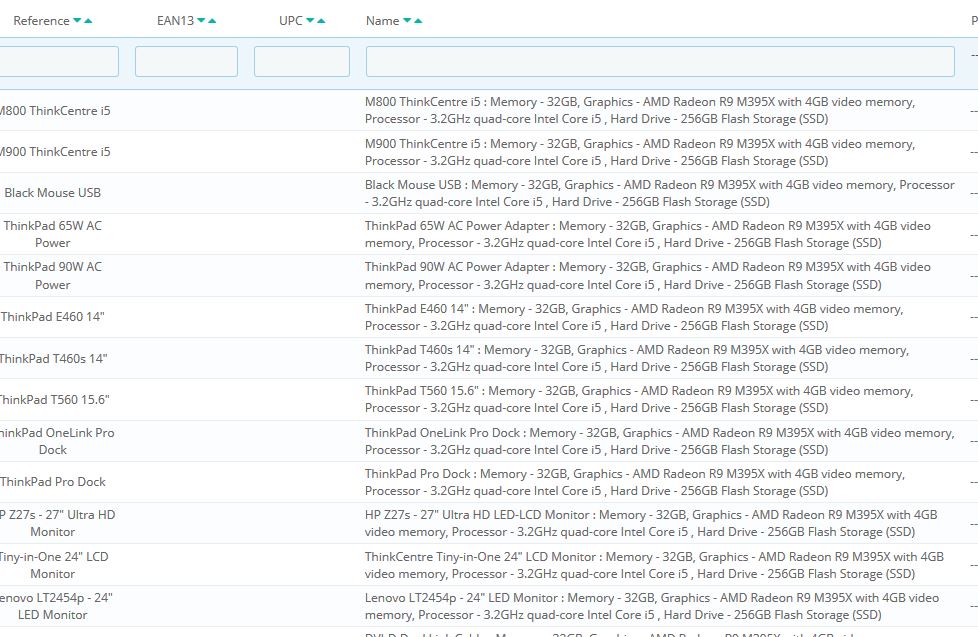Viewport: 978px width, 637px height.
Task: Select ThinkPad OneLink Pro Dock reference
Action: [57, 441]
